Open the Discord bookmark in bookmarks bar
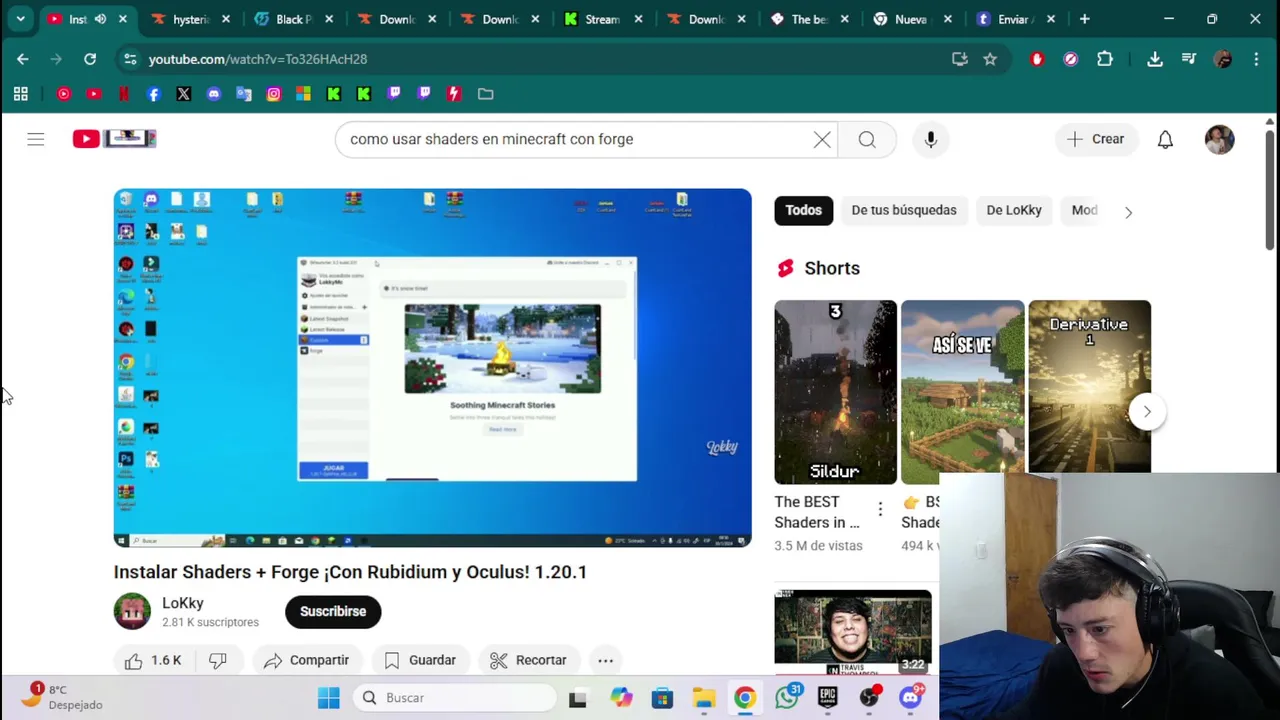Image resolution: width=1280 pixels, height=720 pixels. coord(213,94)
